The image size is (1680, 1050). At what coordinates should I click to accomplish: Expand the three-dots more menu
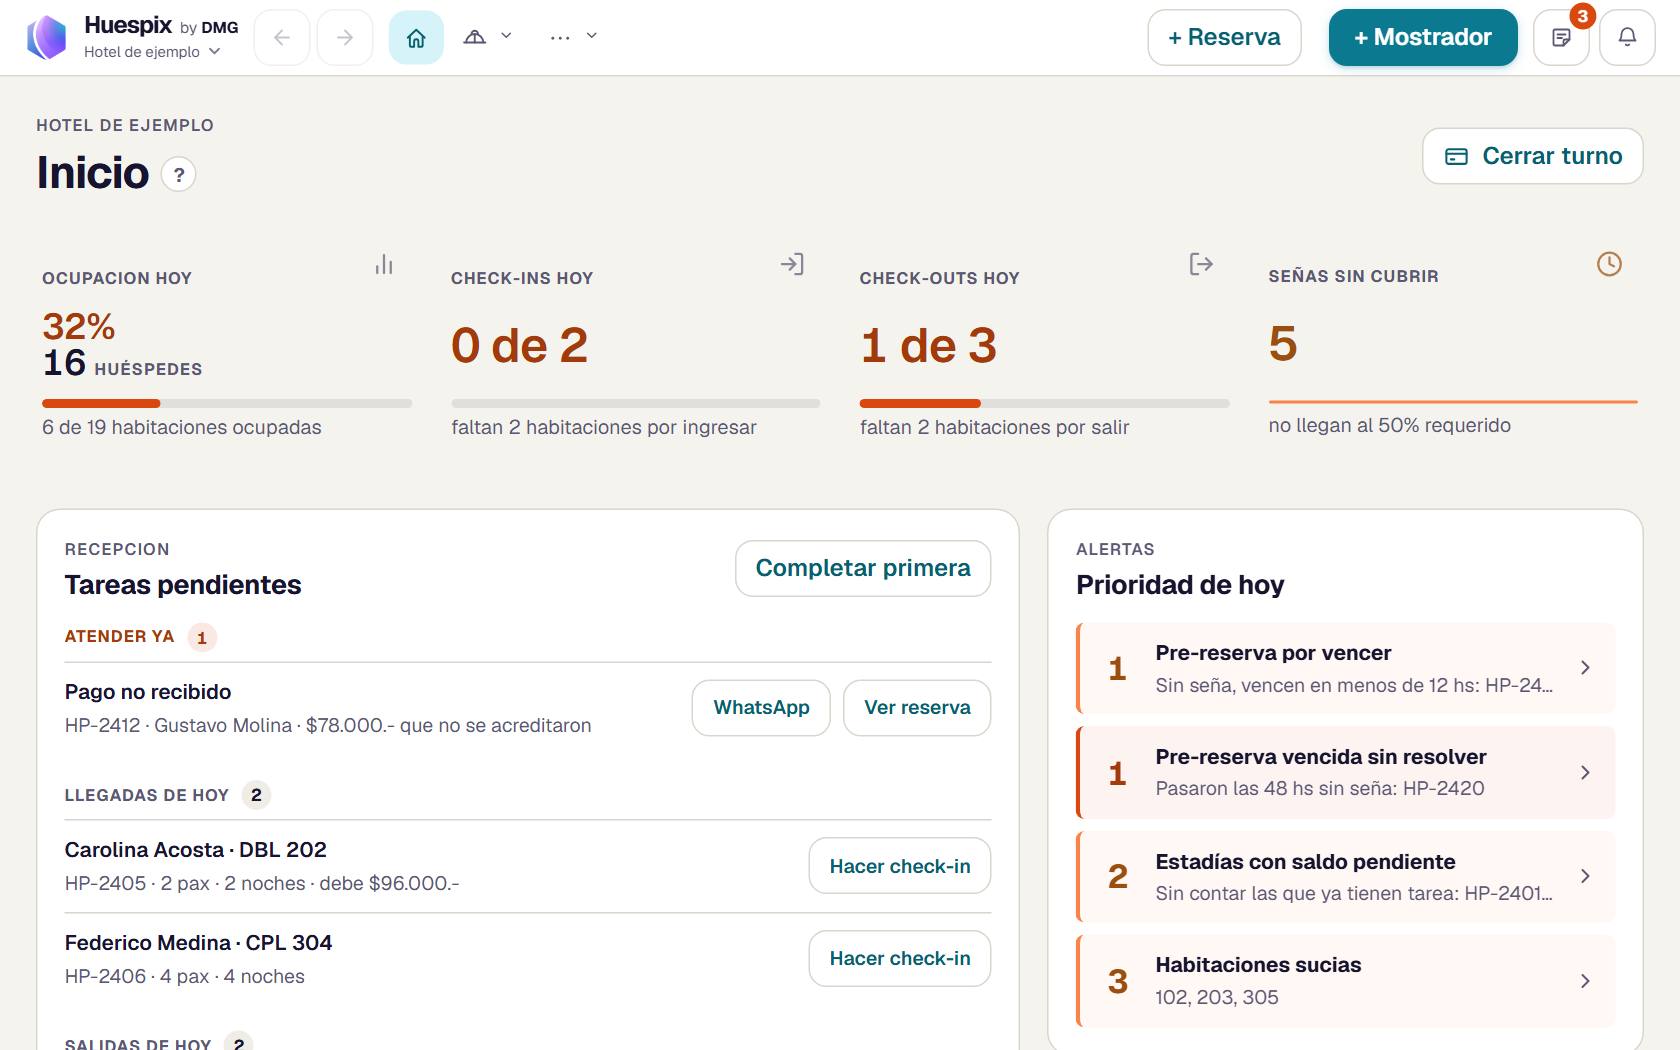pyautogui.click(x=573, y=37)
